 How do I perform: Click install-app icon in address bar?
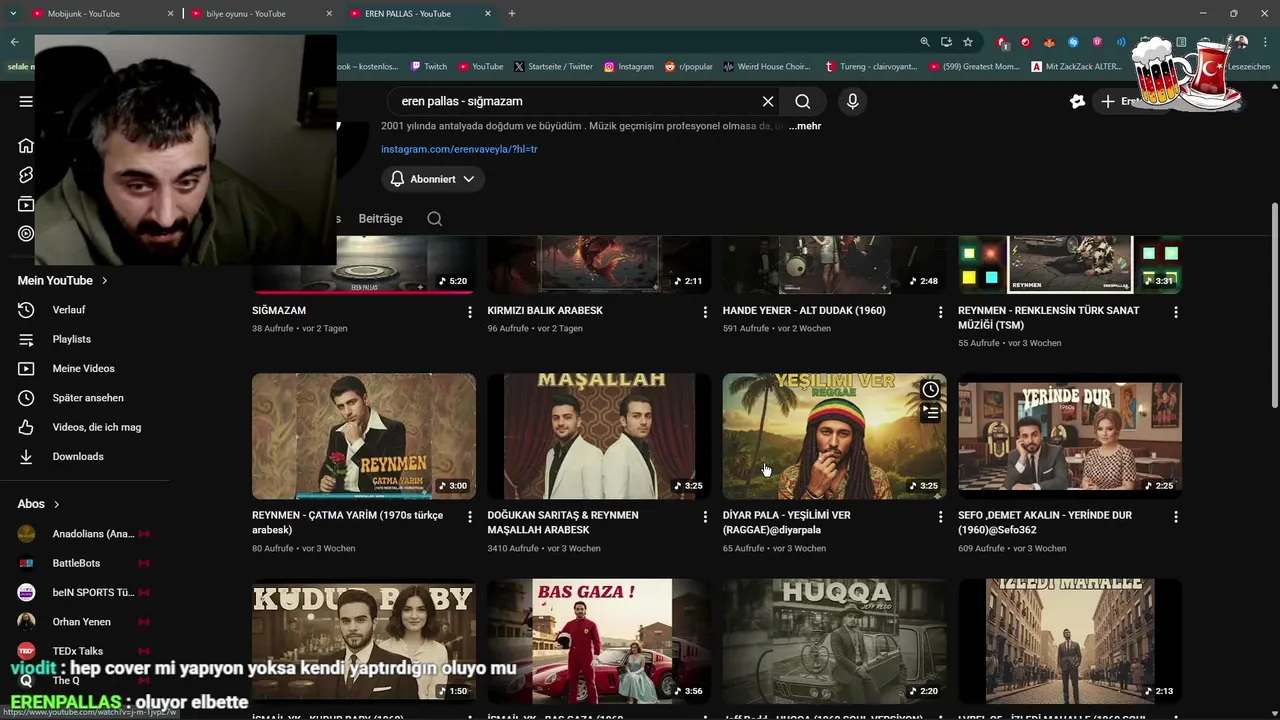pos(946,42)
